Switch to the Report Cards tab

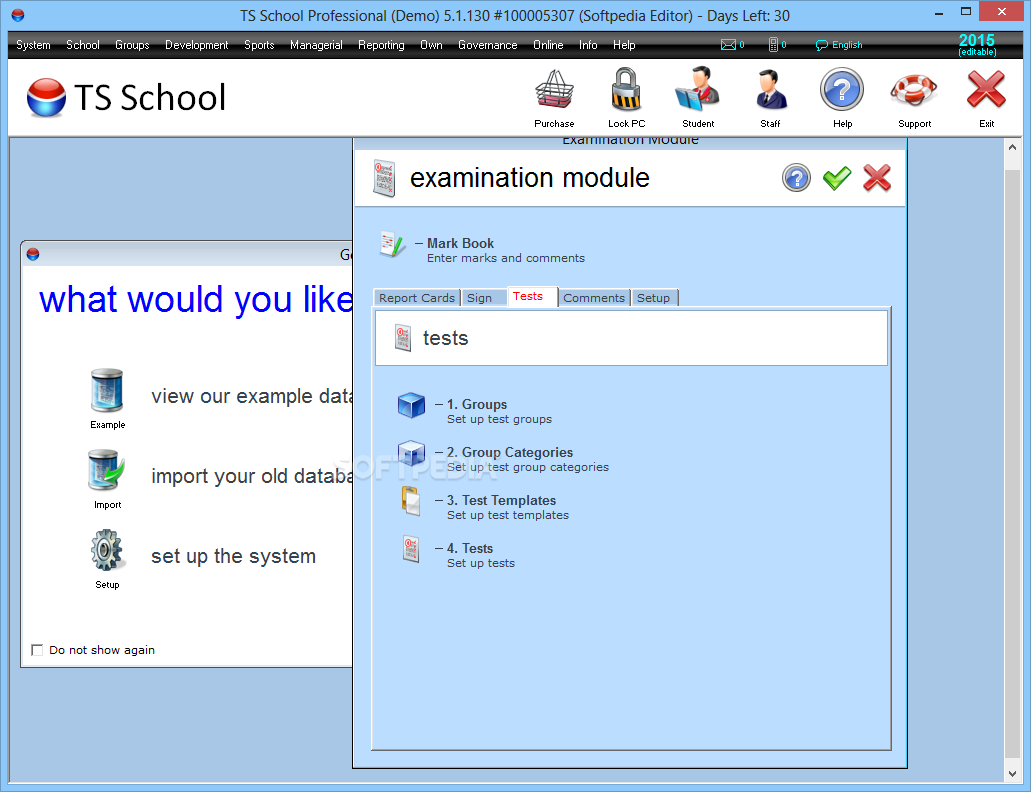pos(417,298)
